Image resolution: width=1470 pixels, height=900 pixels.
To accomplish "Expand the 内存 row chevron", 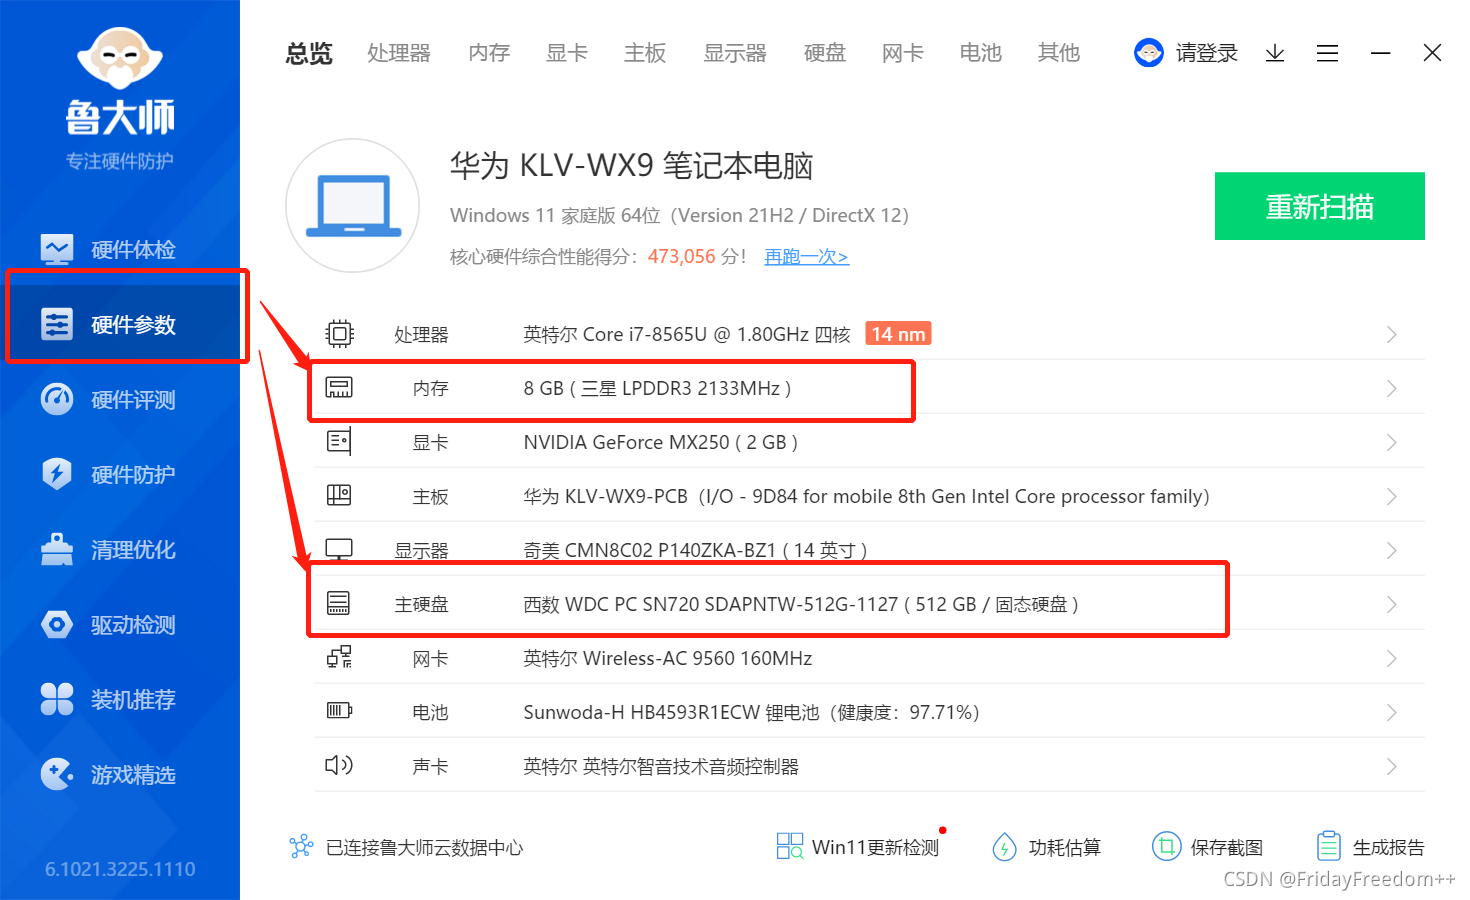I will (x=1391, y=388).
